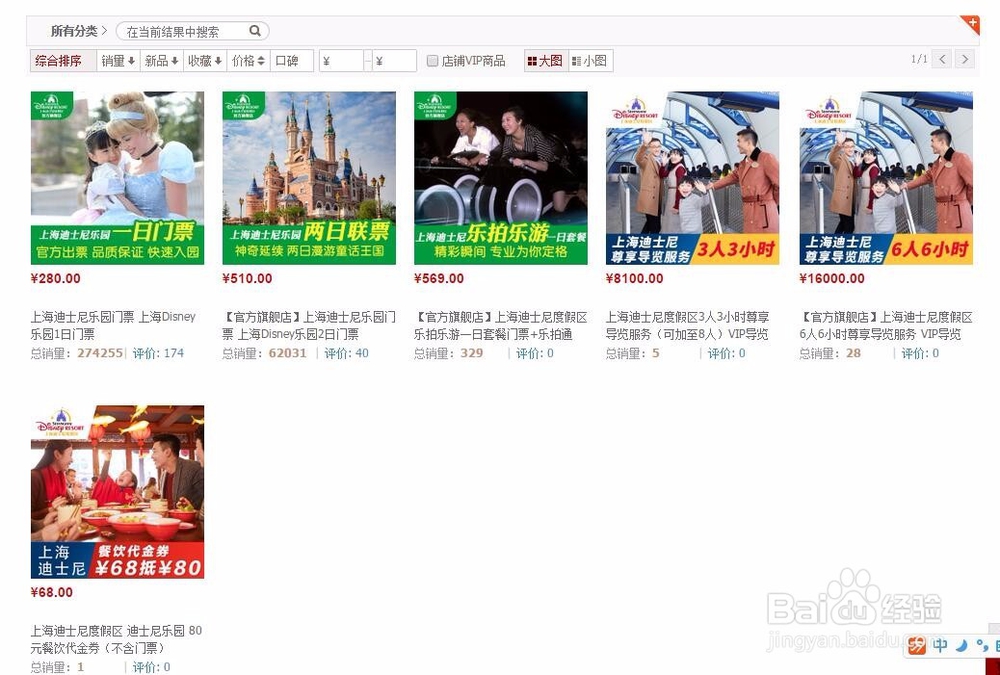Sort by 新品
The image size is (1000, 675).
tap(161, 61)
